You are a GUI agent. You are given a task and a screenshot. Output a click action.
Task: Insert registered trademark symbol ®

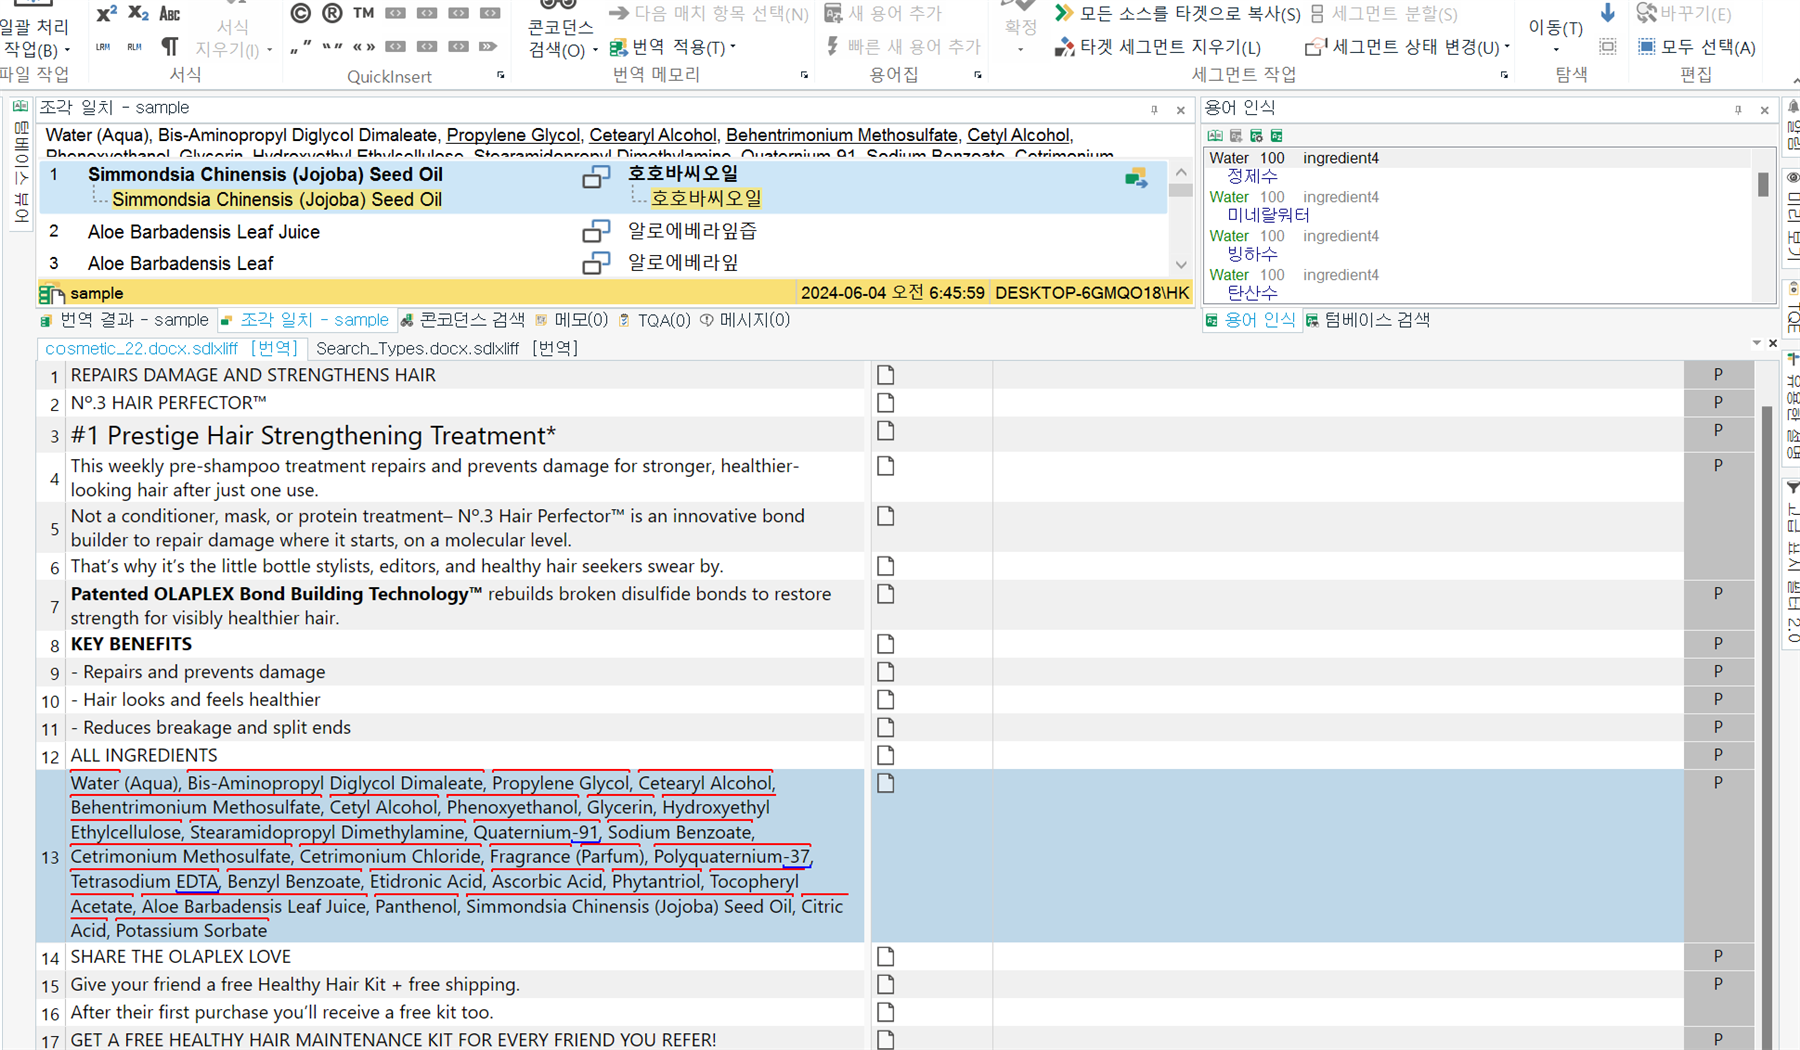[332, 14]
